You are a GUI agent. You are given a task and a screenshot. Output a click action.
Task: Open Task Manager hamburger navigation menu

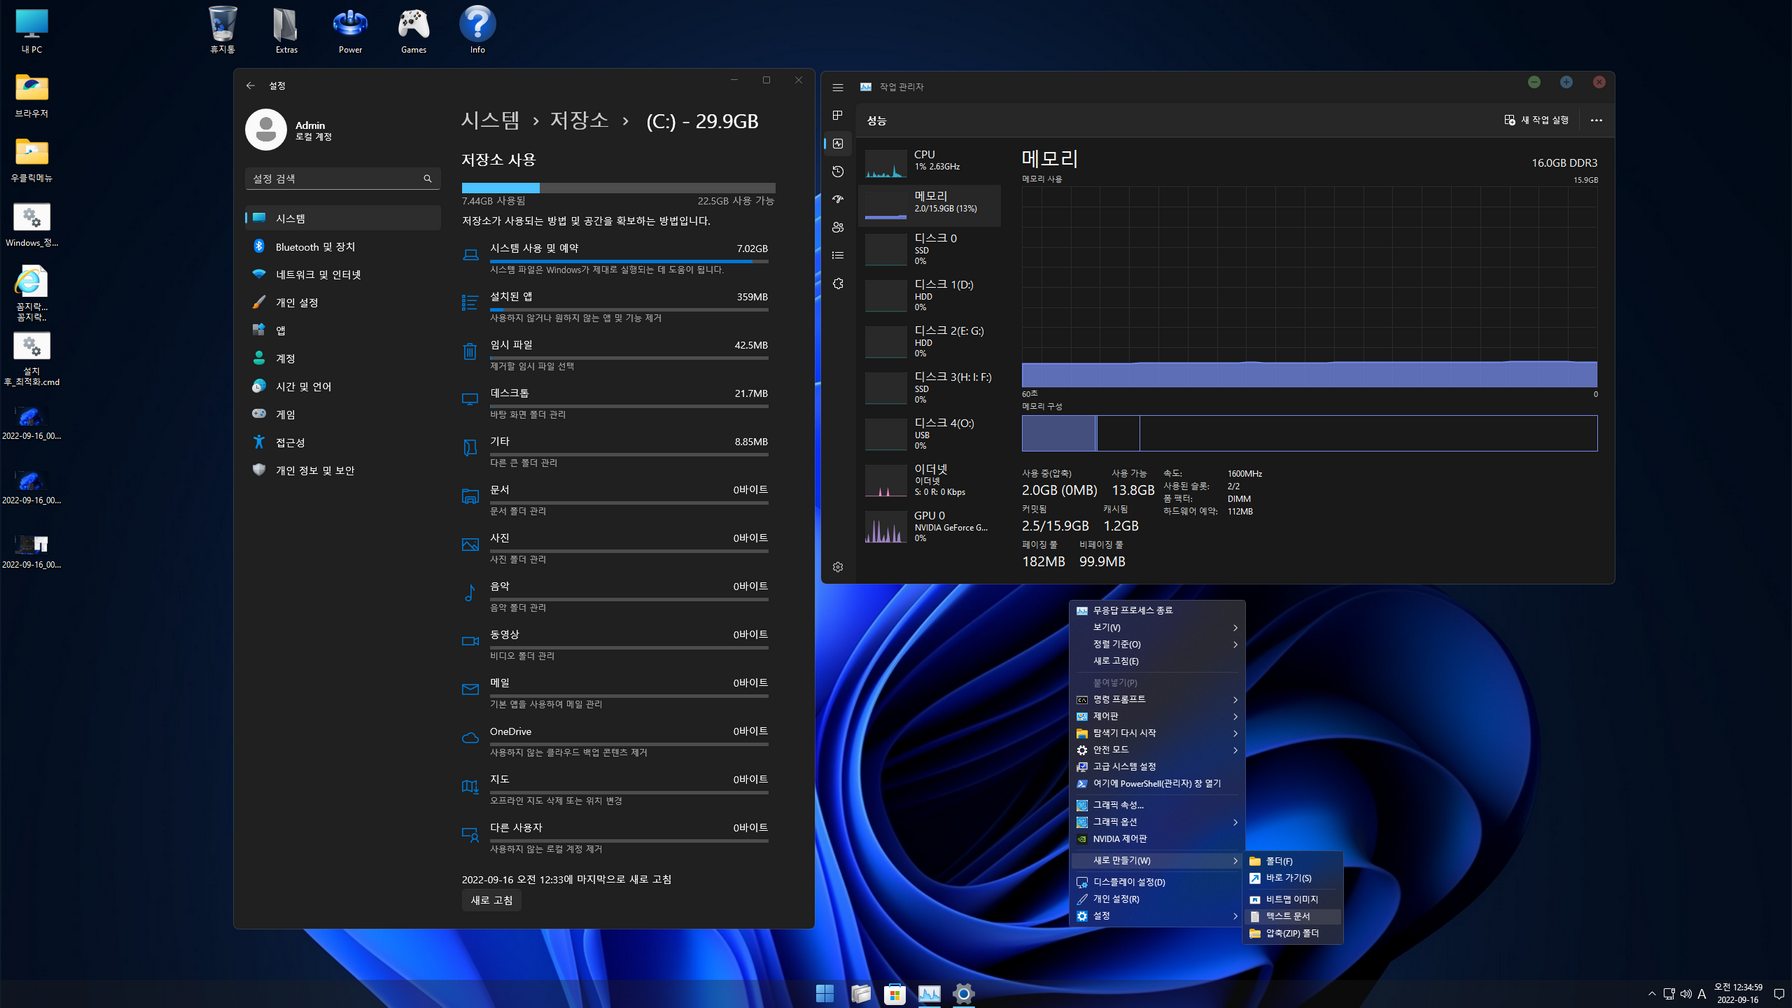pyautogui.click(x=838, y=87)
